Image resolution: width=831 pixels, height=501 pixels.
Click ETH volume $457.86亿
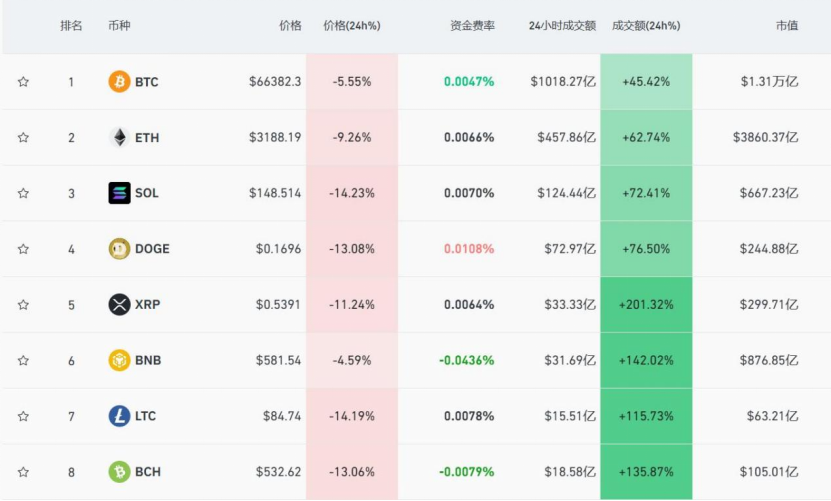567,137
